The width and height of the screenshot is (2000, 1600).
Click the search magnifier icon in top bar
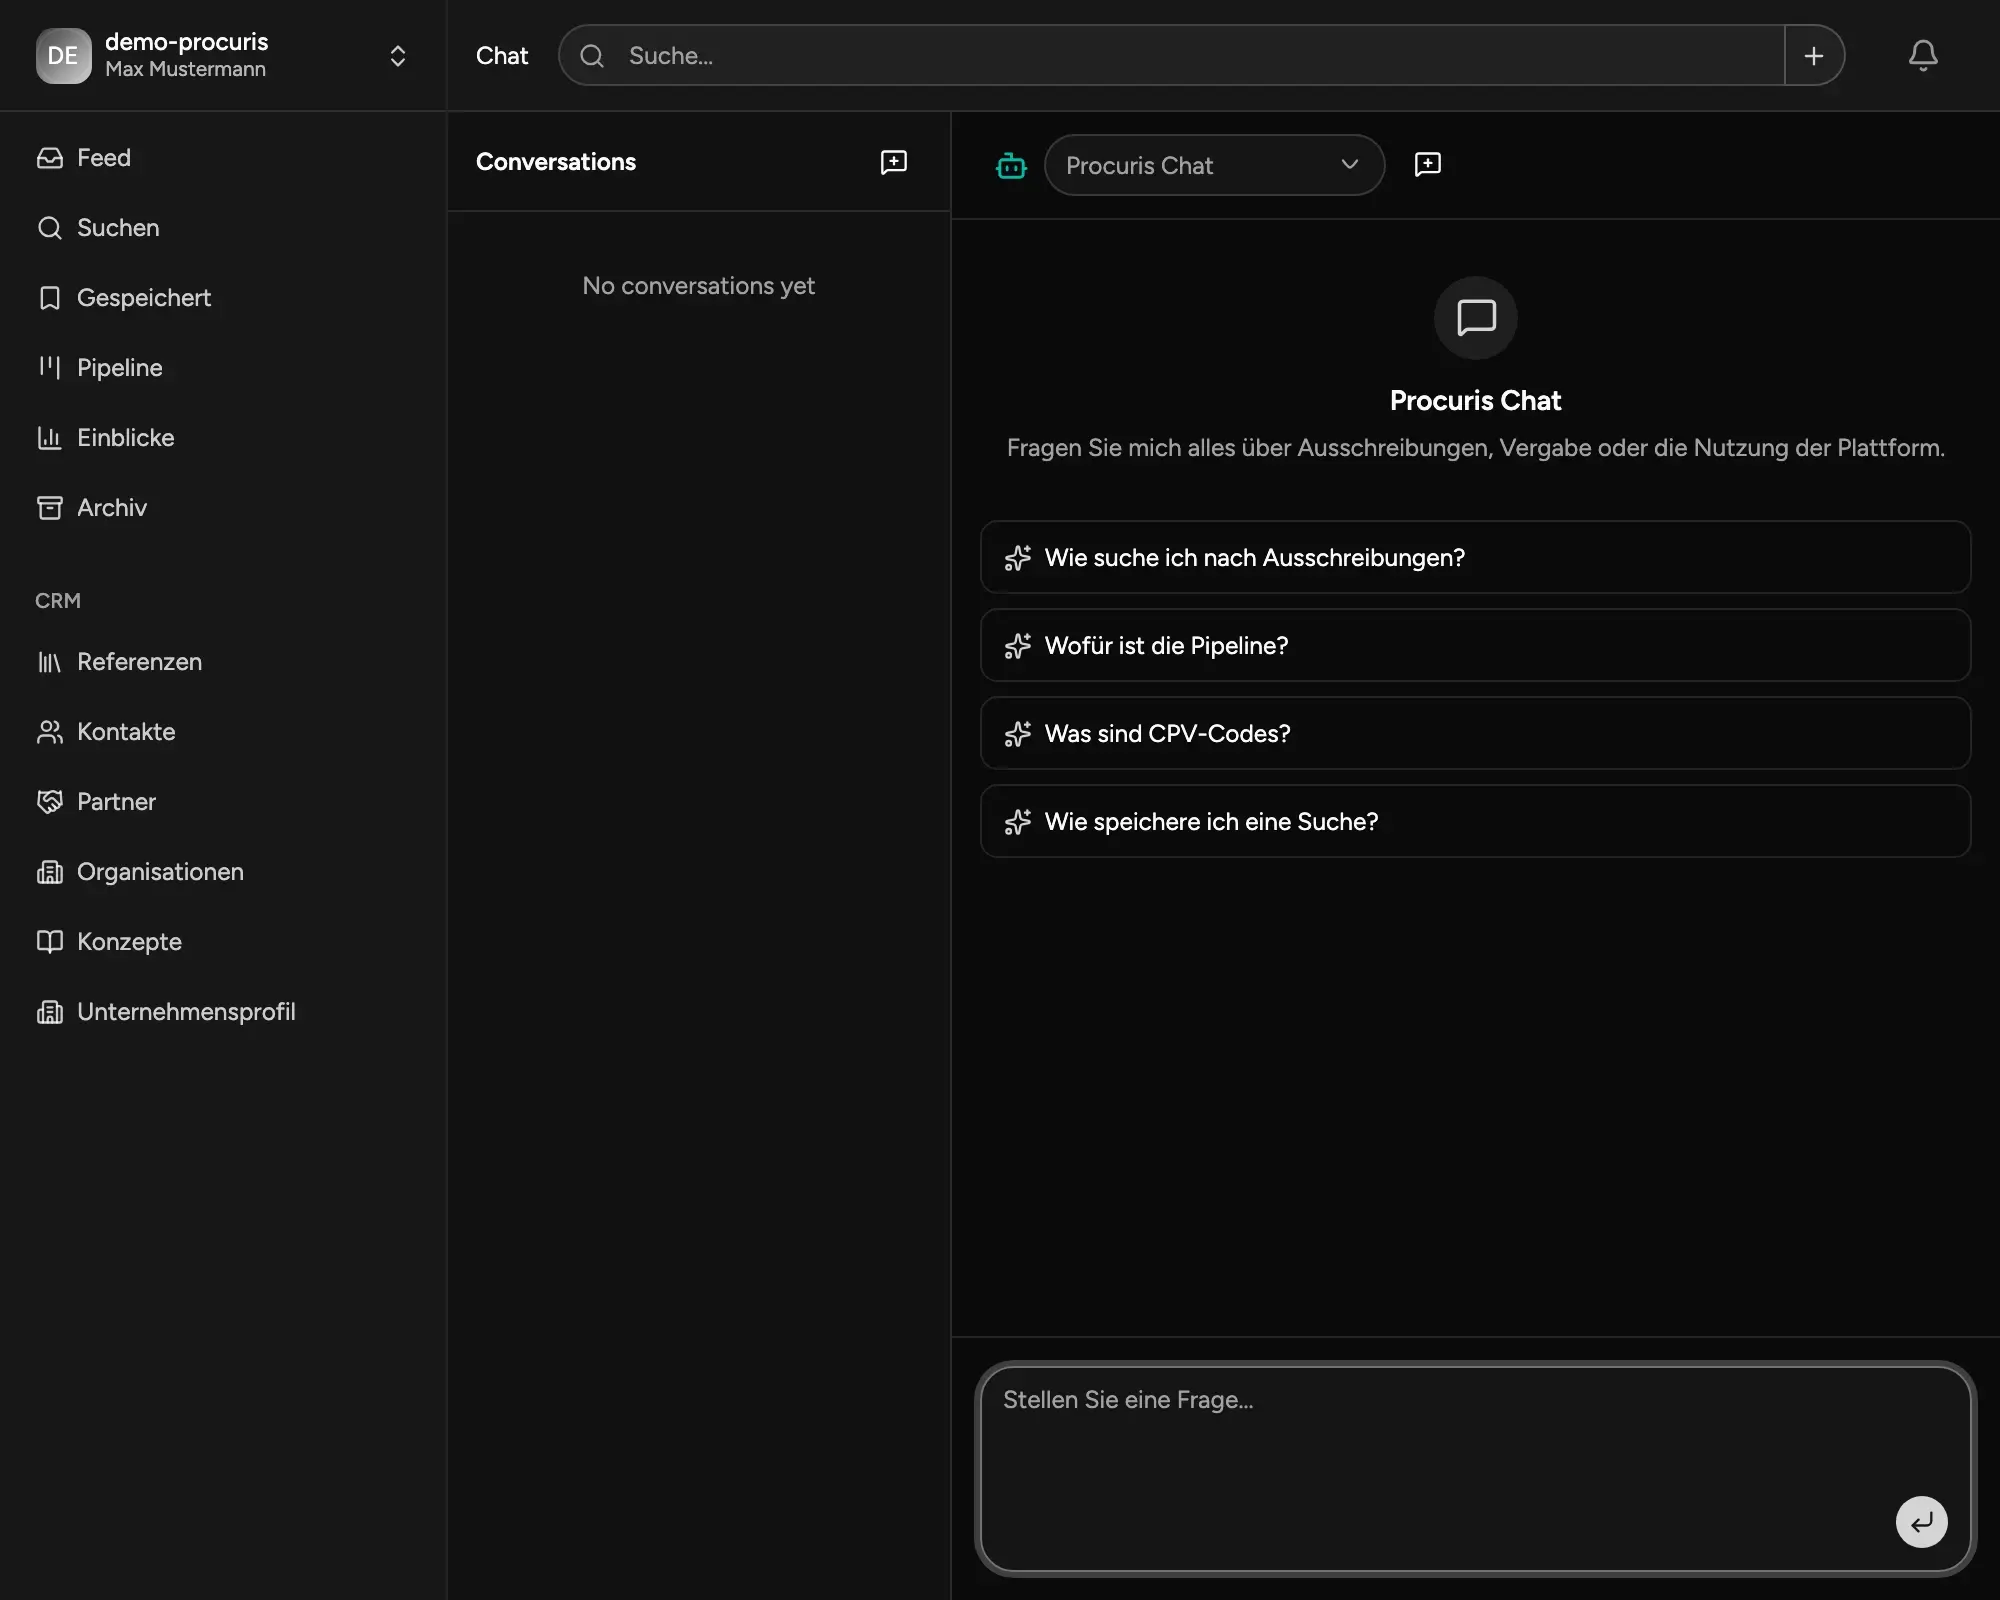tap(592, 56)
